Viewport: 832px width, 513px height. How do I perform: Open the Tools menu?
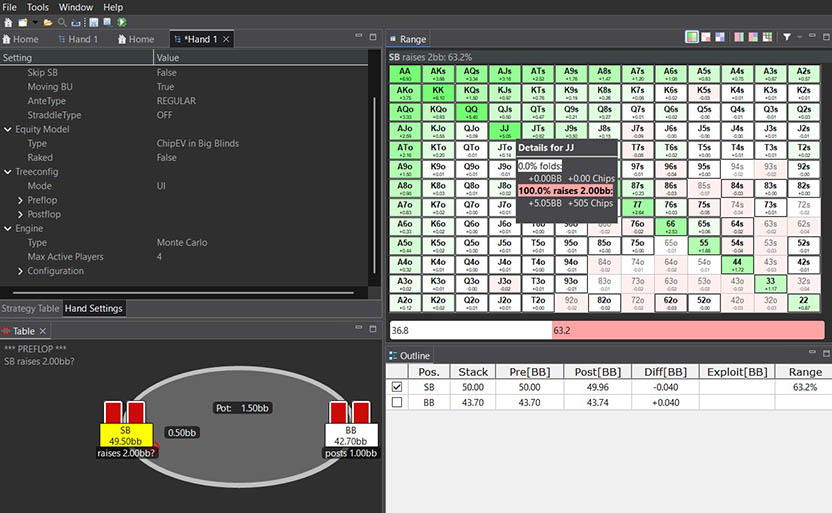(x=38, y=7)
